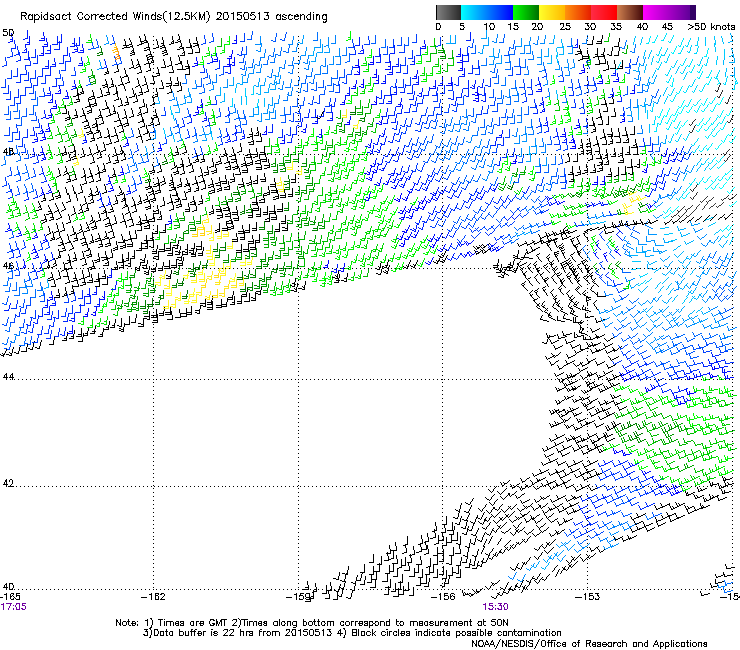Click the latitude label '50'
This screenshot has height=650, width=740.
[x=8, y=33]
